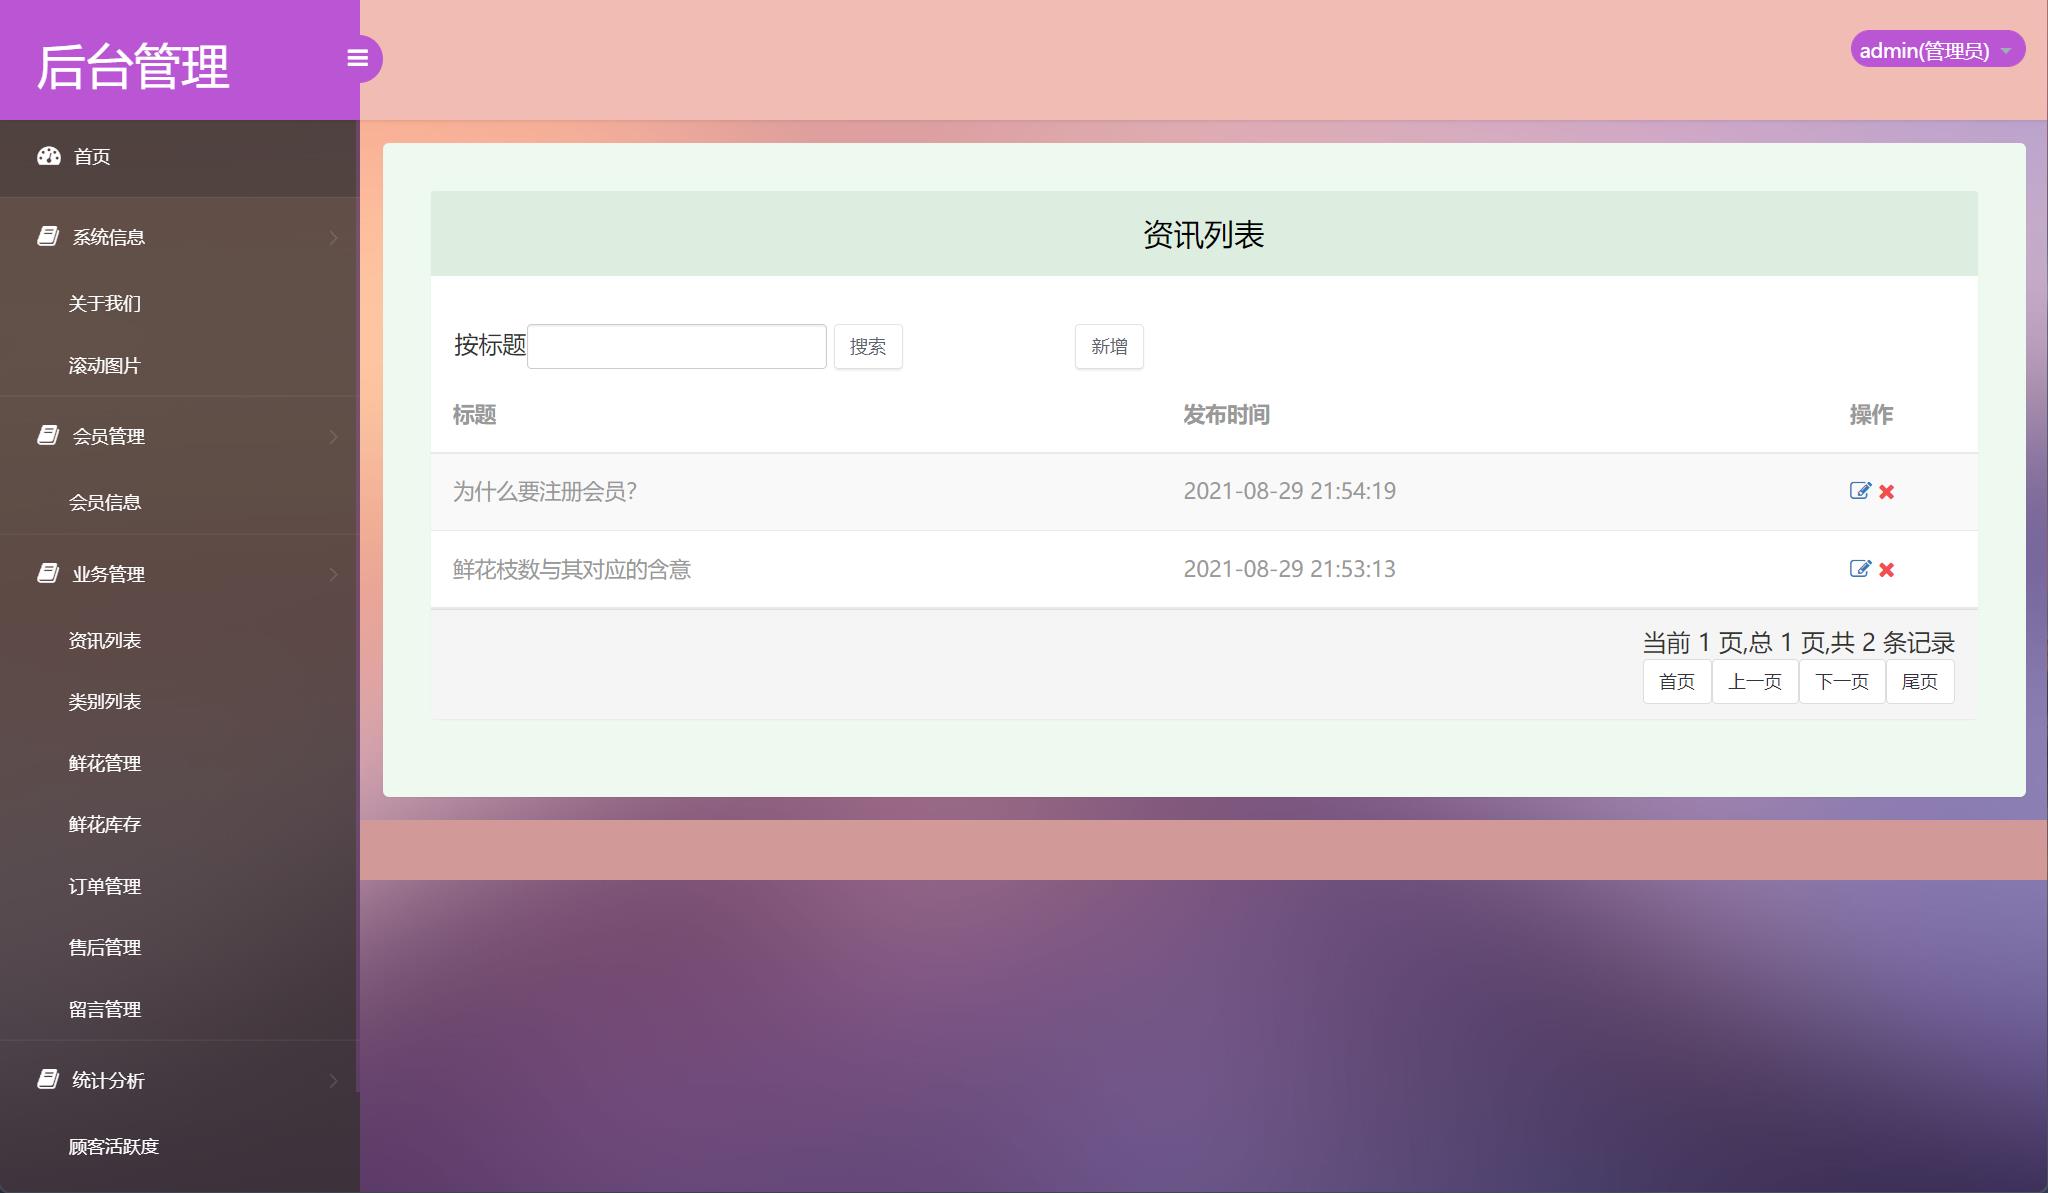Click the book icon beside 统计分析
Image resolution: width=2048 pixels, height=1193 pixels.
[46, 1079]
